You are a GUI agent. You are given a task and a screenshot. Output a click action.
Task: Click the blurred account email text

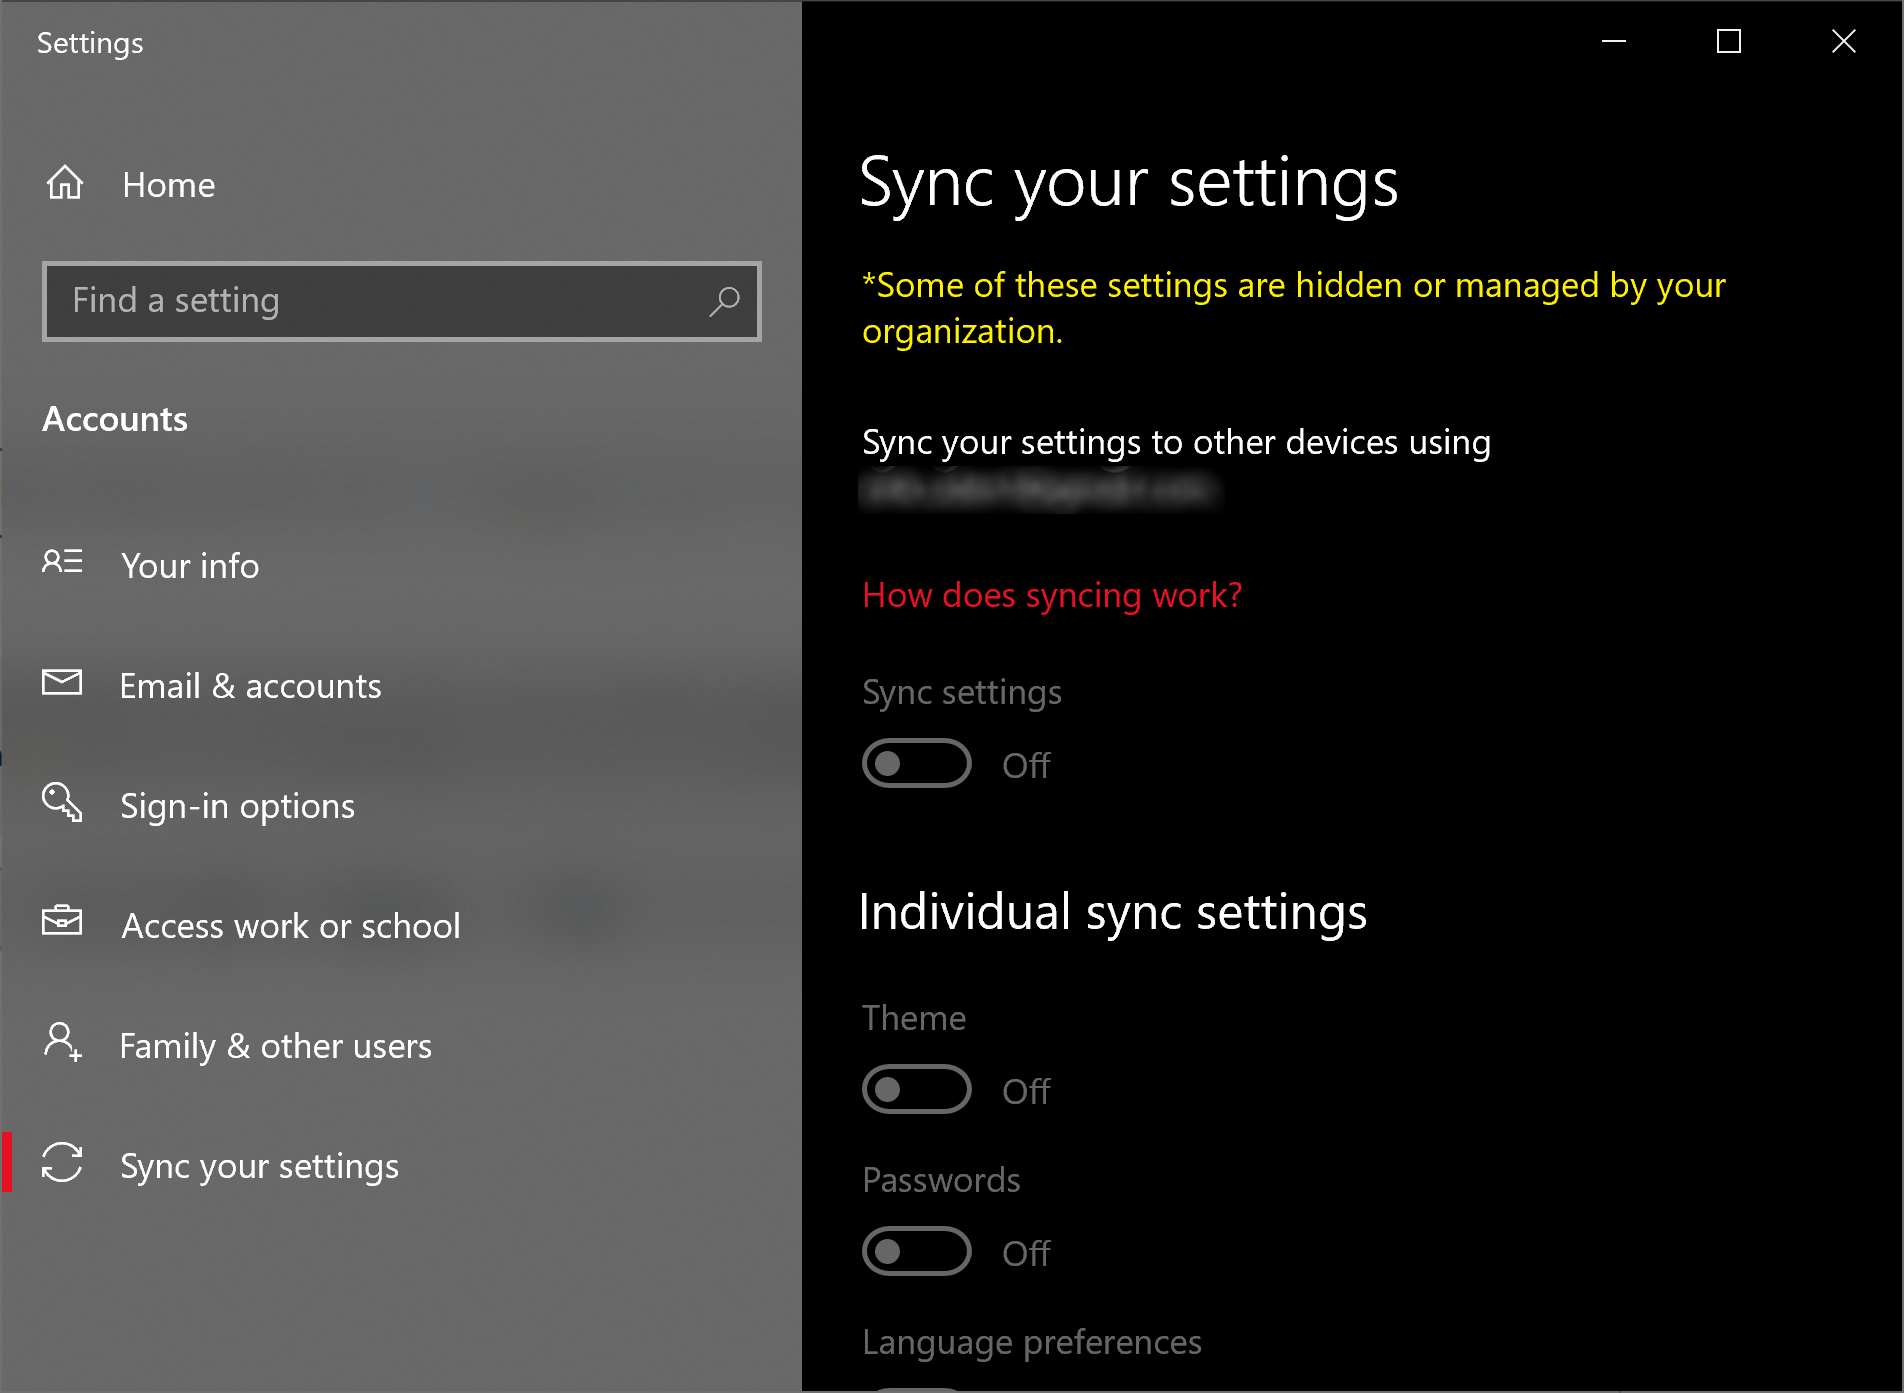pyautogui.click(x=1040, y=490)
